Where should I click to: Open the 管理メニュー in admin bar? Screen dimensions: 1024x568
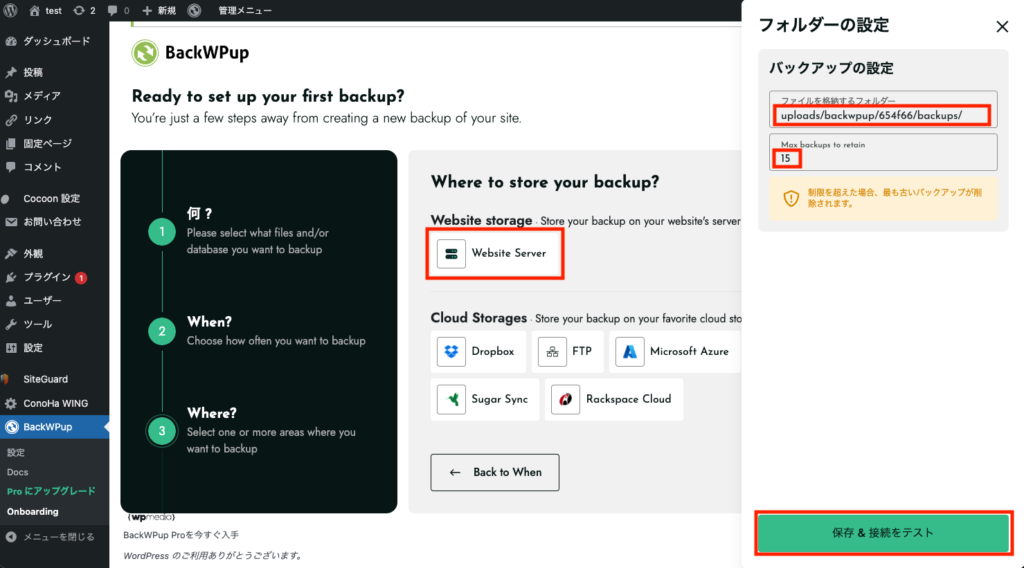tap(245, 10)
